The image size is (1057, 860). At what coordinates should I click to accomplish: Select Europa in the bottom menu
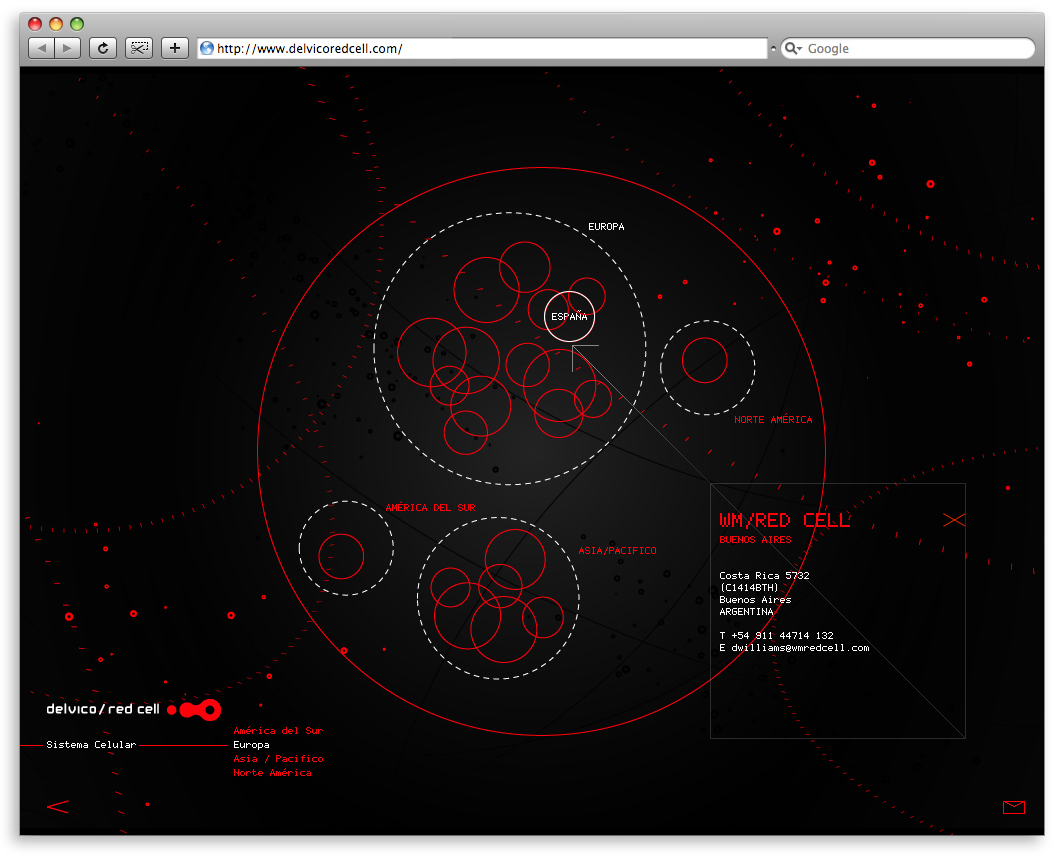point(251,745)
